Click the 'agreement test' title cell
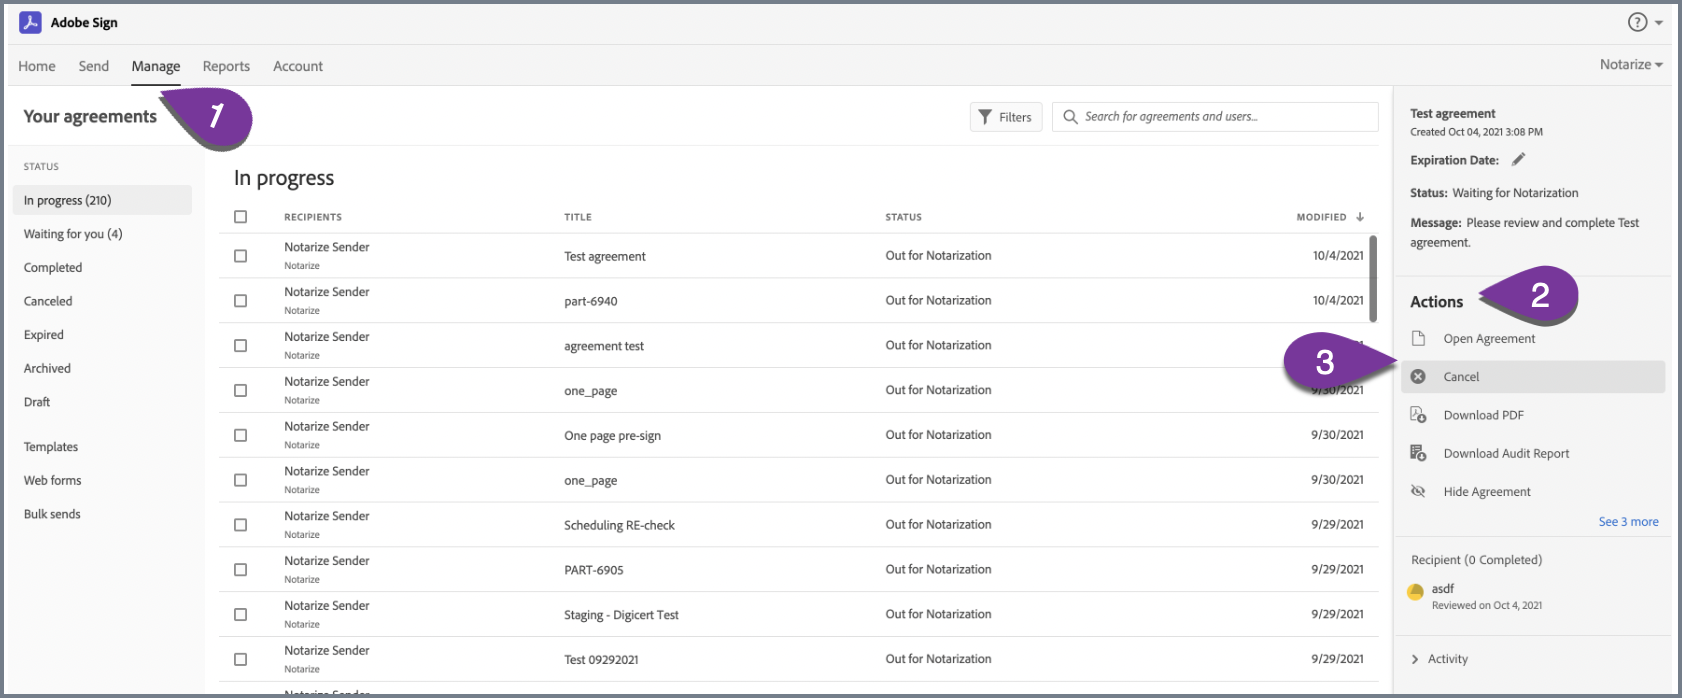The image size is (1682, 698). click(x=604, y=346)
